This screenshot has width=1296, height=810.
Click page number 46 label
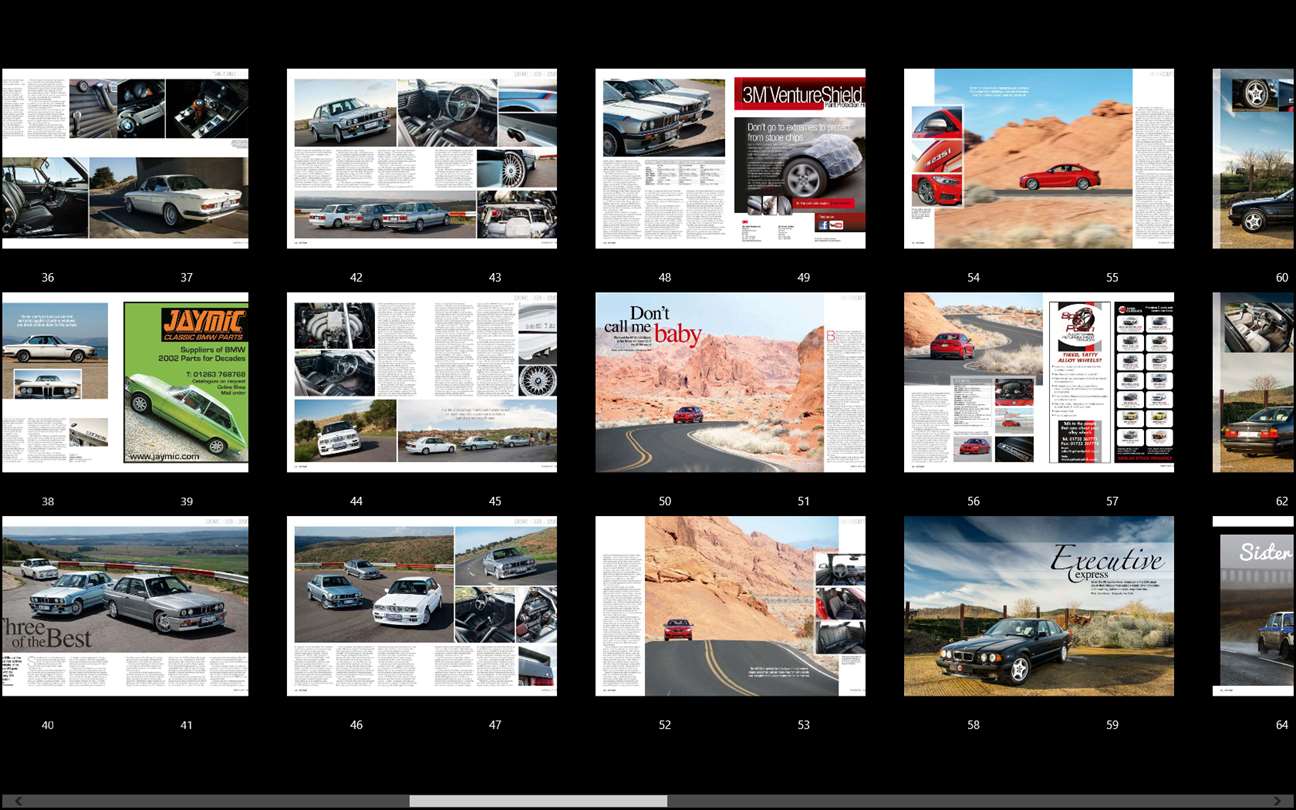tap(356, 725)
